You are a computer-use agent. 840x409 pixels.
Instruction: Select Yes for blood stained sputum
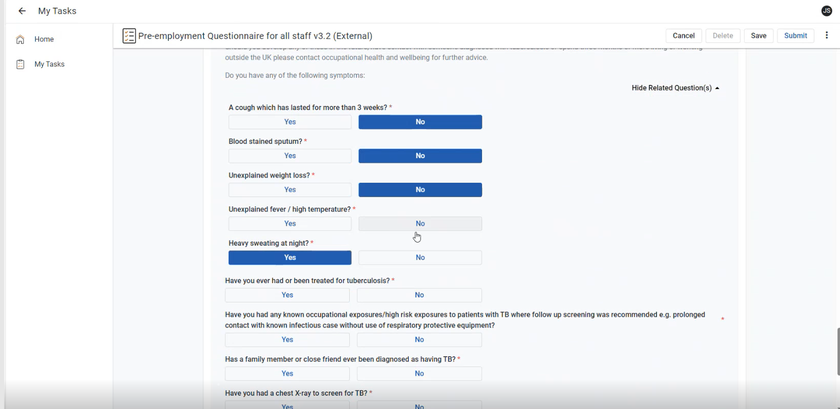pos(290,155)
